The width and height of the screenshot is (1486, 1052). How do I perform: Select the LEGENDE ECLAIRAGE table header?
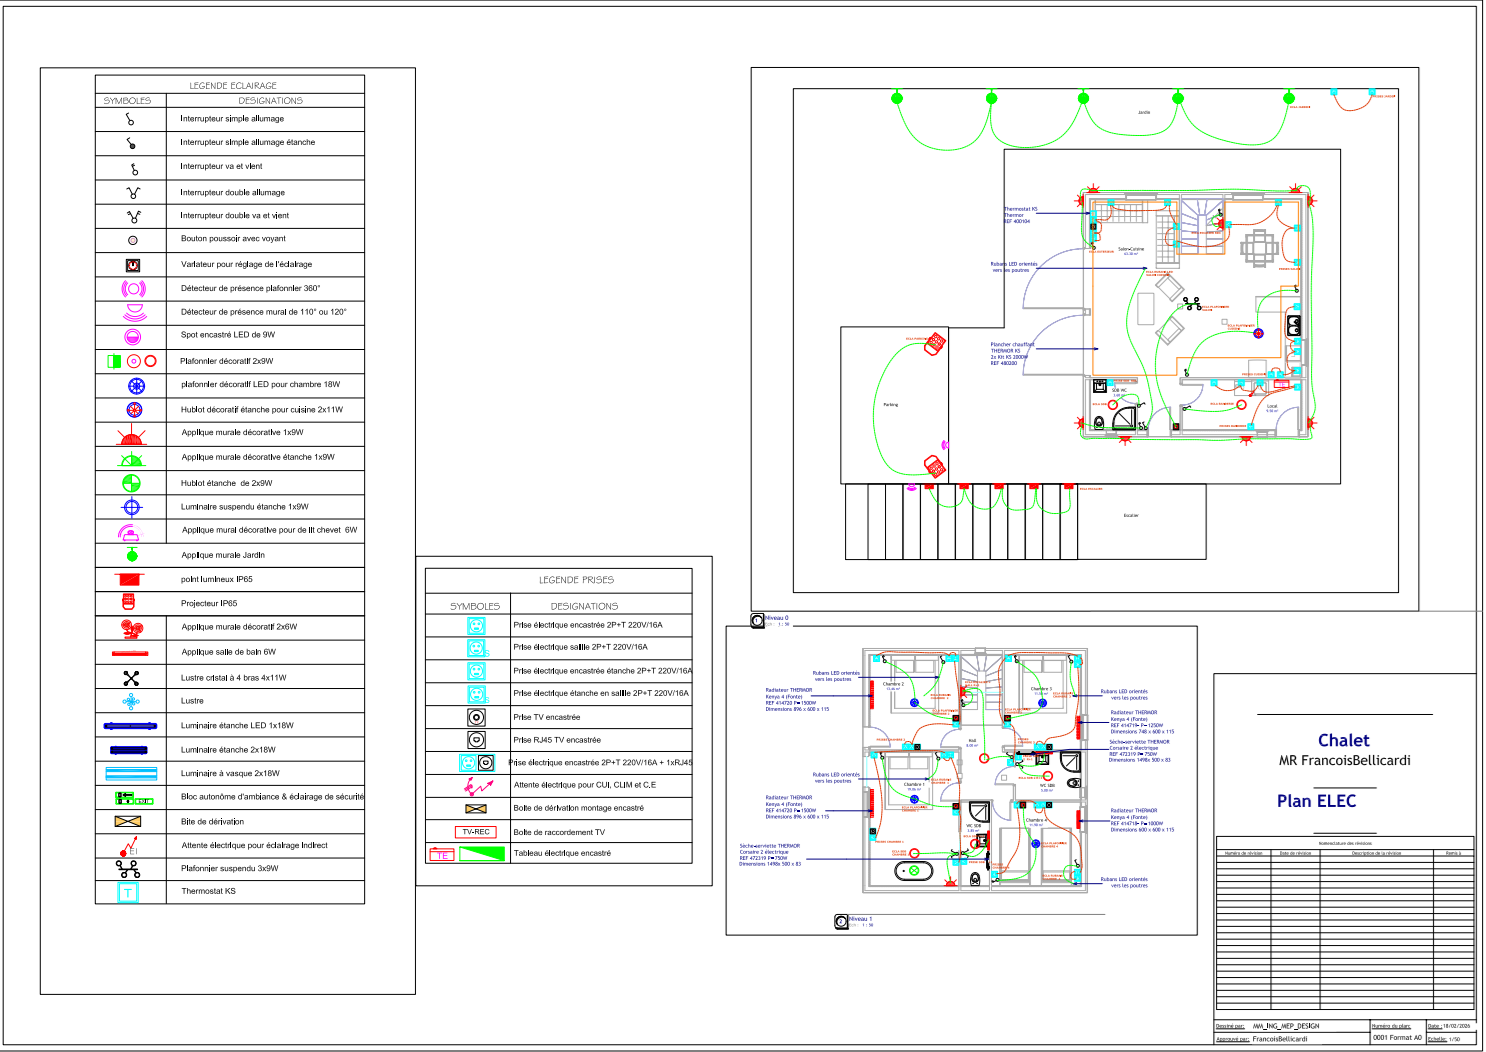point(233,86)
